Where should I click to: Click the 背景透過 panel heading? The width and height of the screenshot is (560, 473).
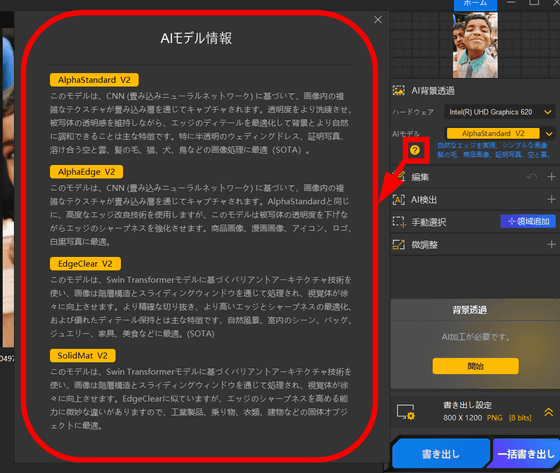[470, 310]
